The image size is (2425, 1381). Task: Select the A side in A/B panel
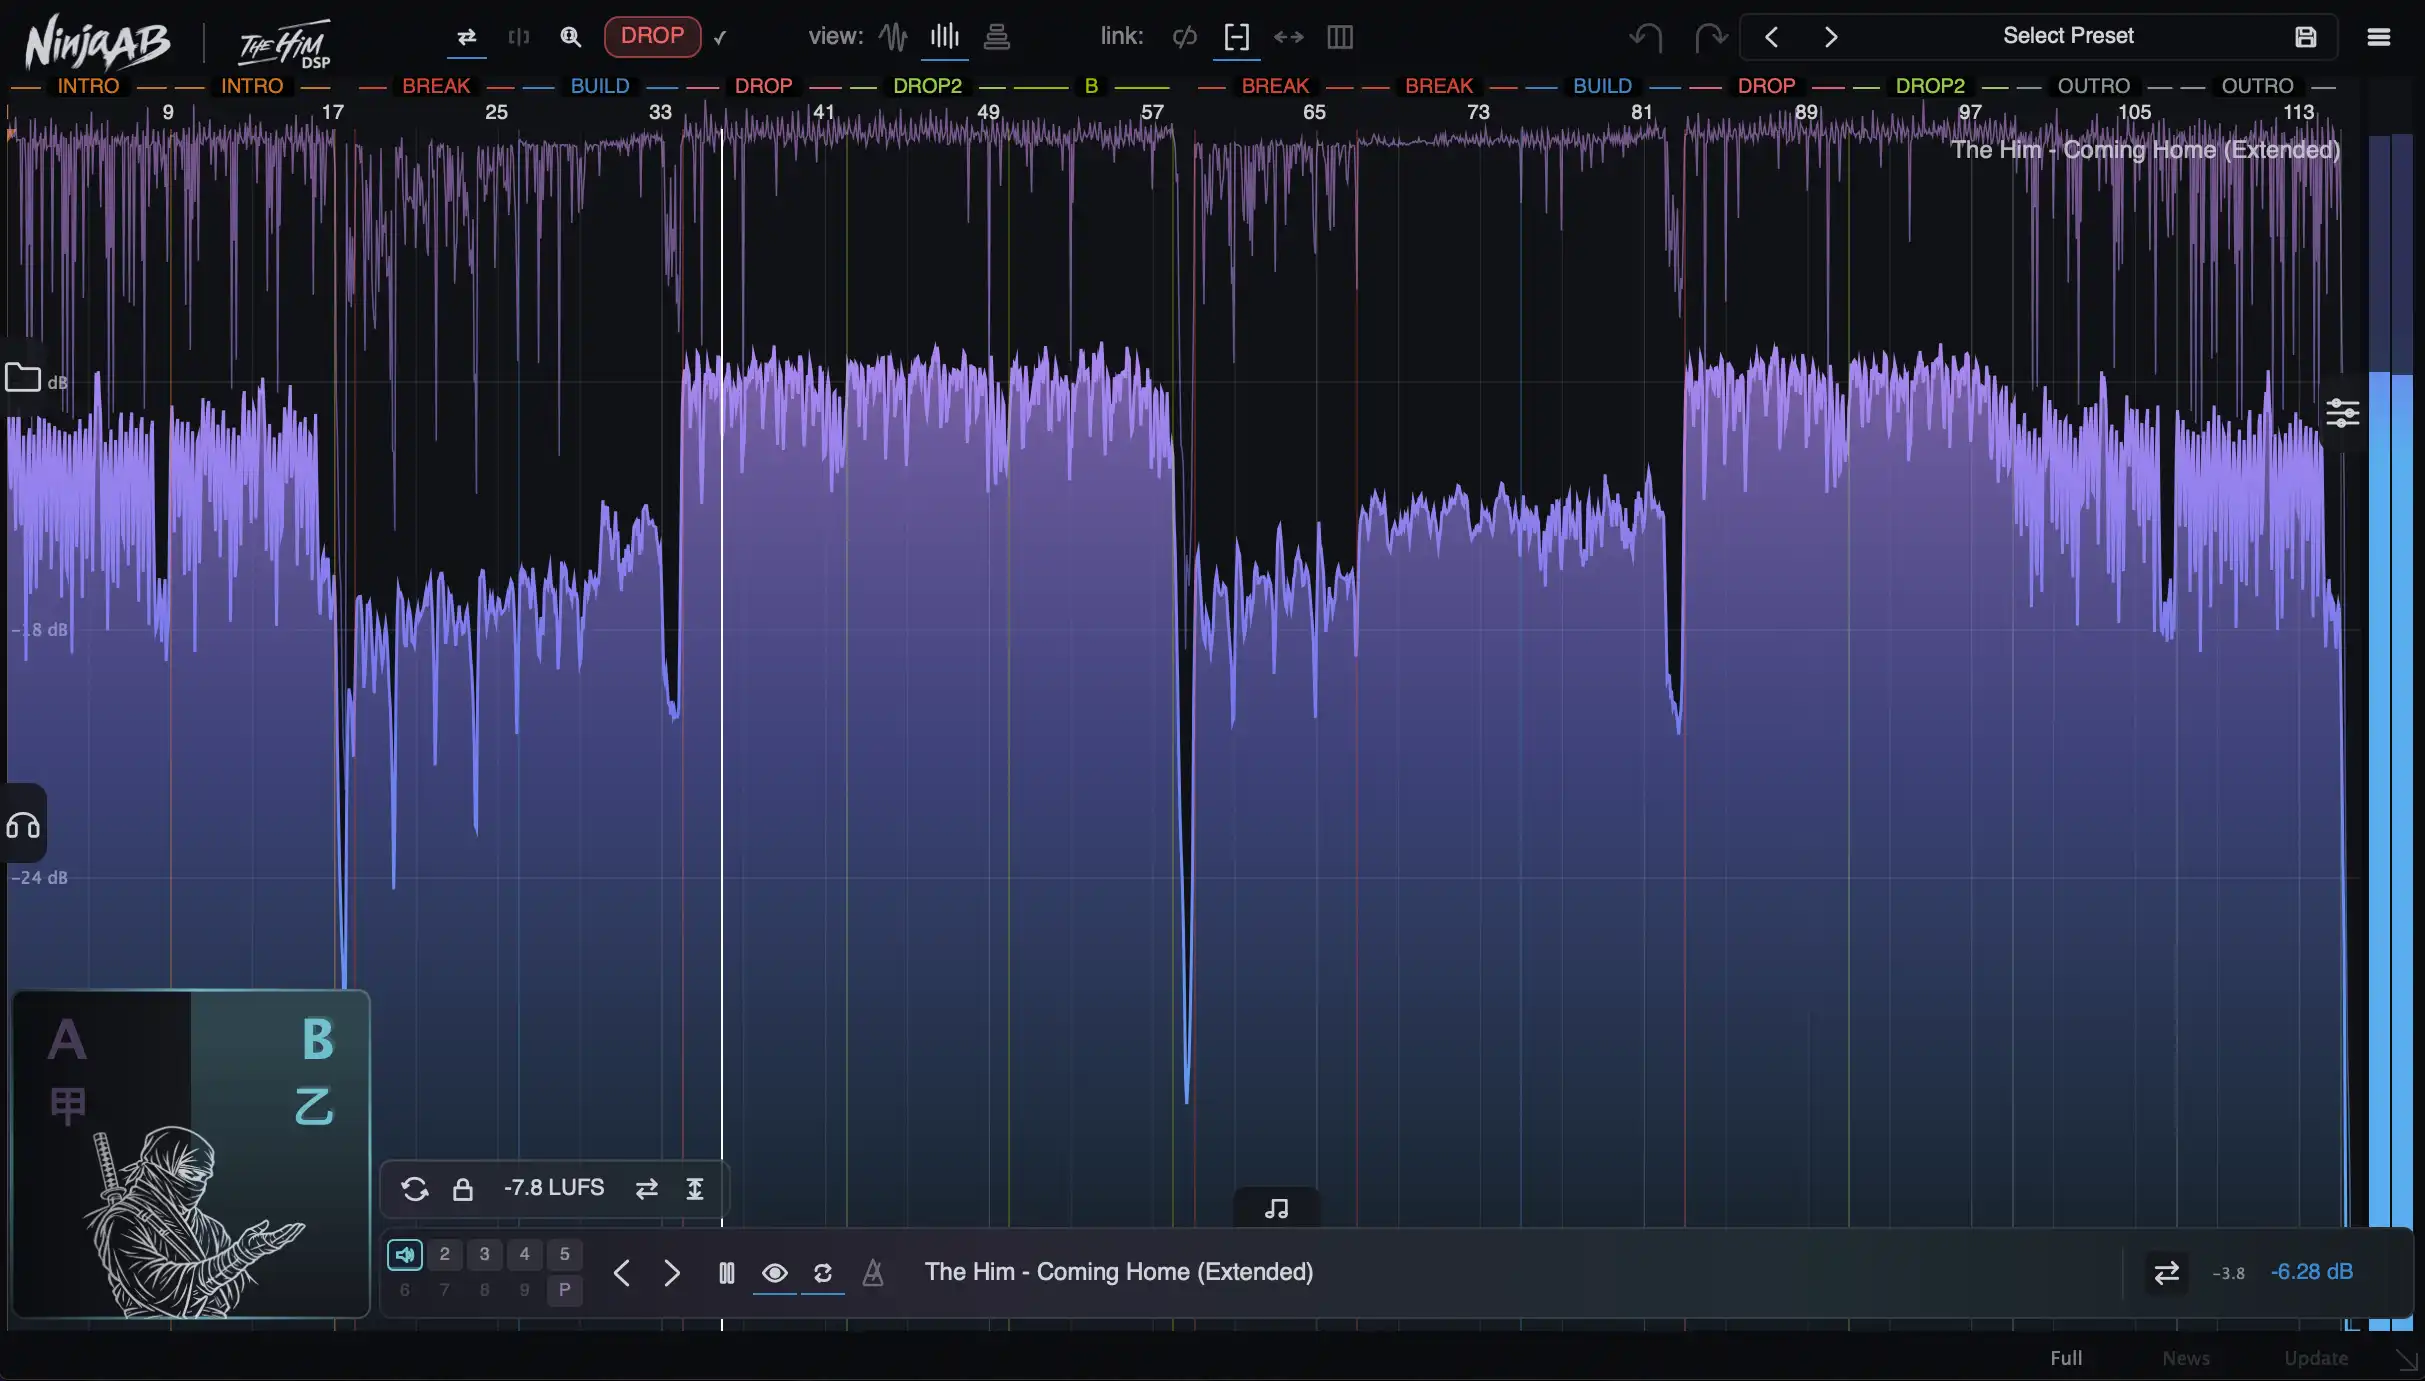[67, 1040]
